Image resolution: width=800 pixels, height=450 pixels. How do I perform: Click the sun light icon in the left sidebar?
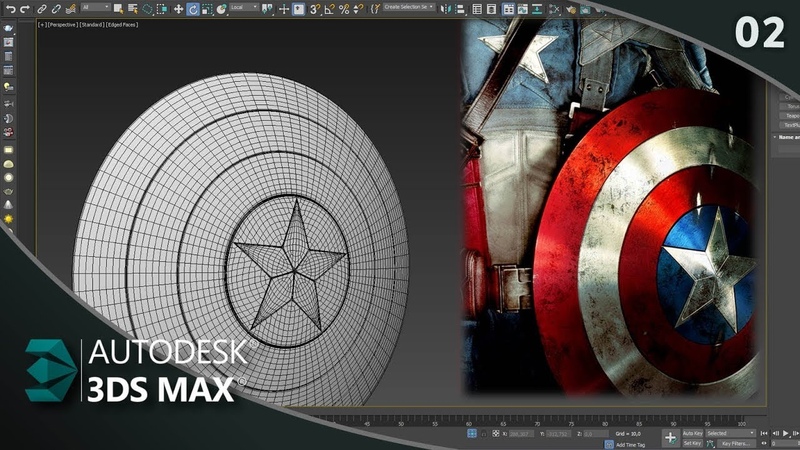[x=8, y=219]
